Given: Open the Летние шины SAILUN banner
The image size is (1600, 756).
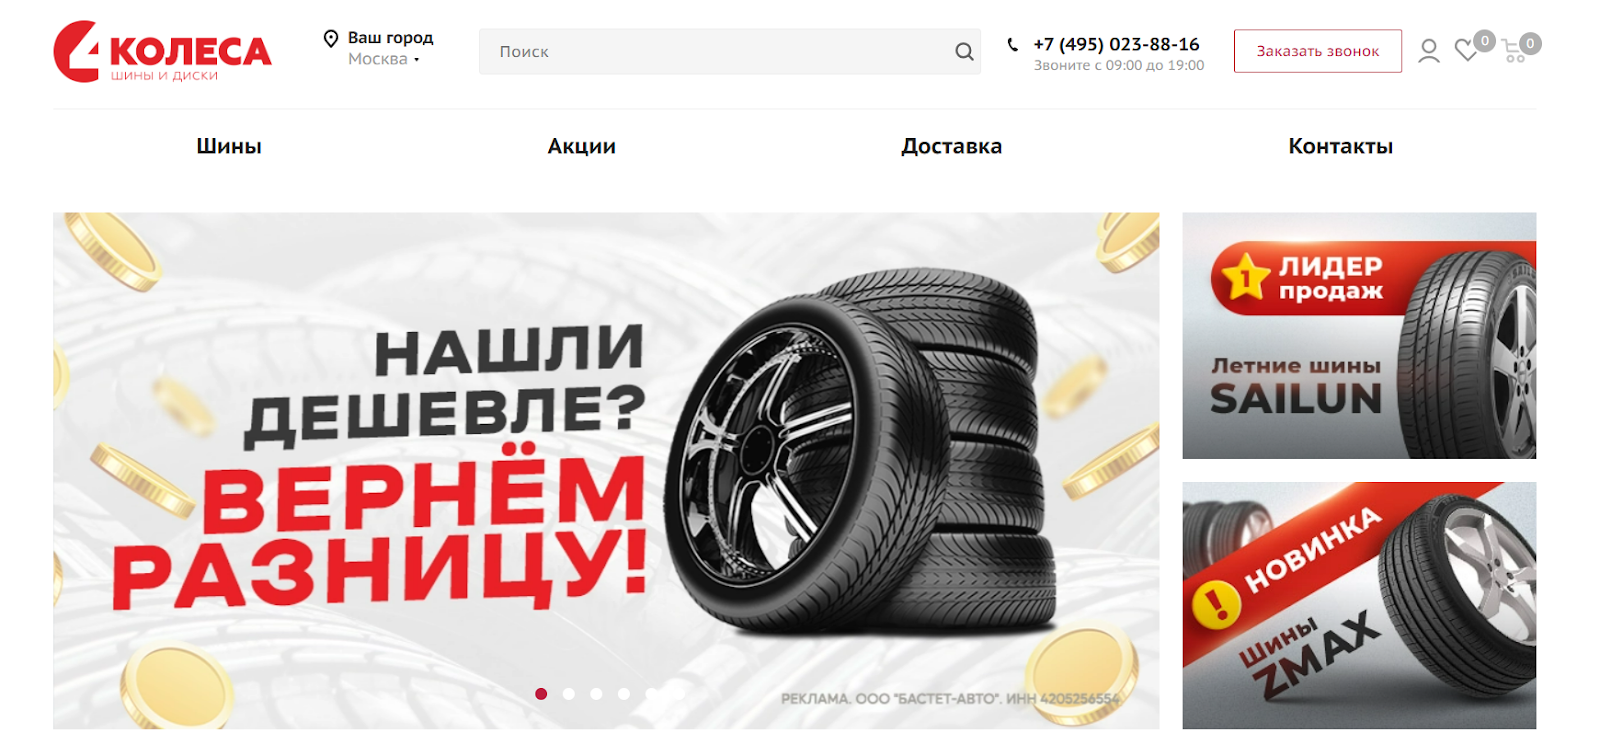Looking at the screenshot, I should coord(1359,336).
